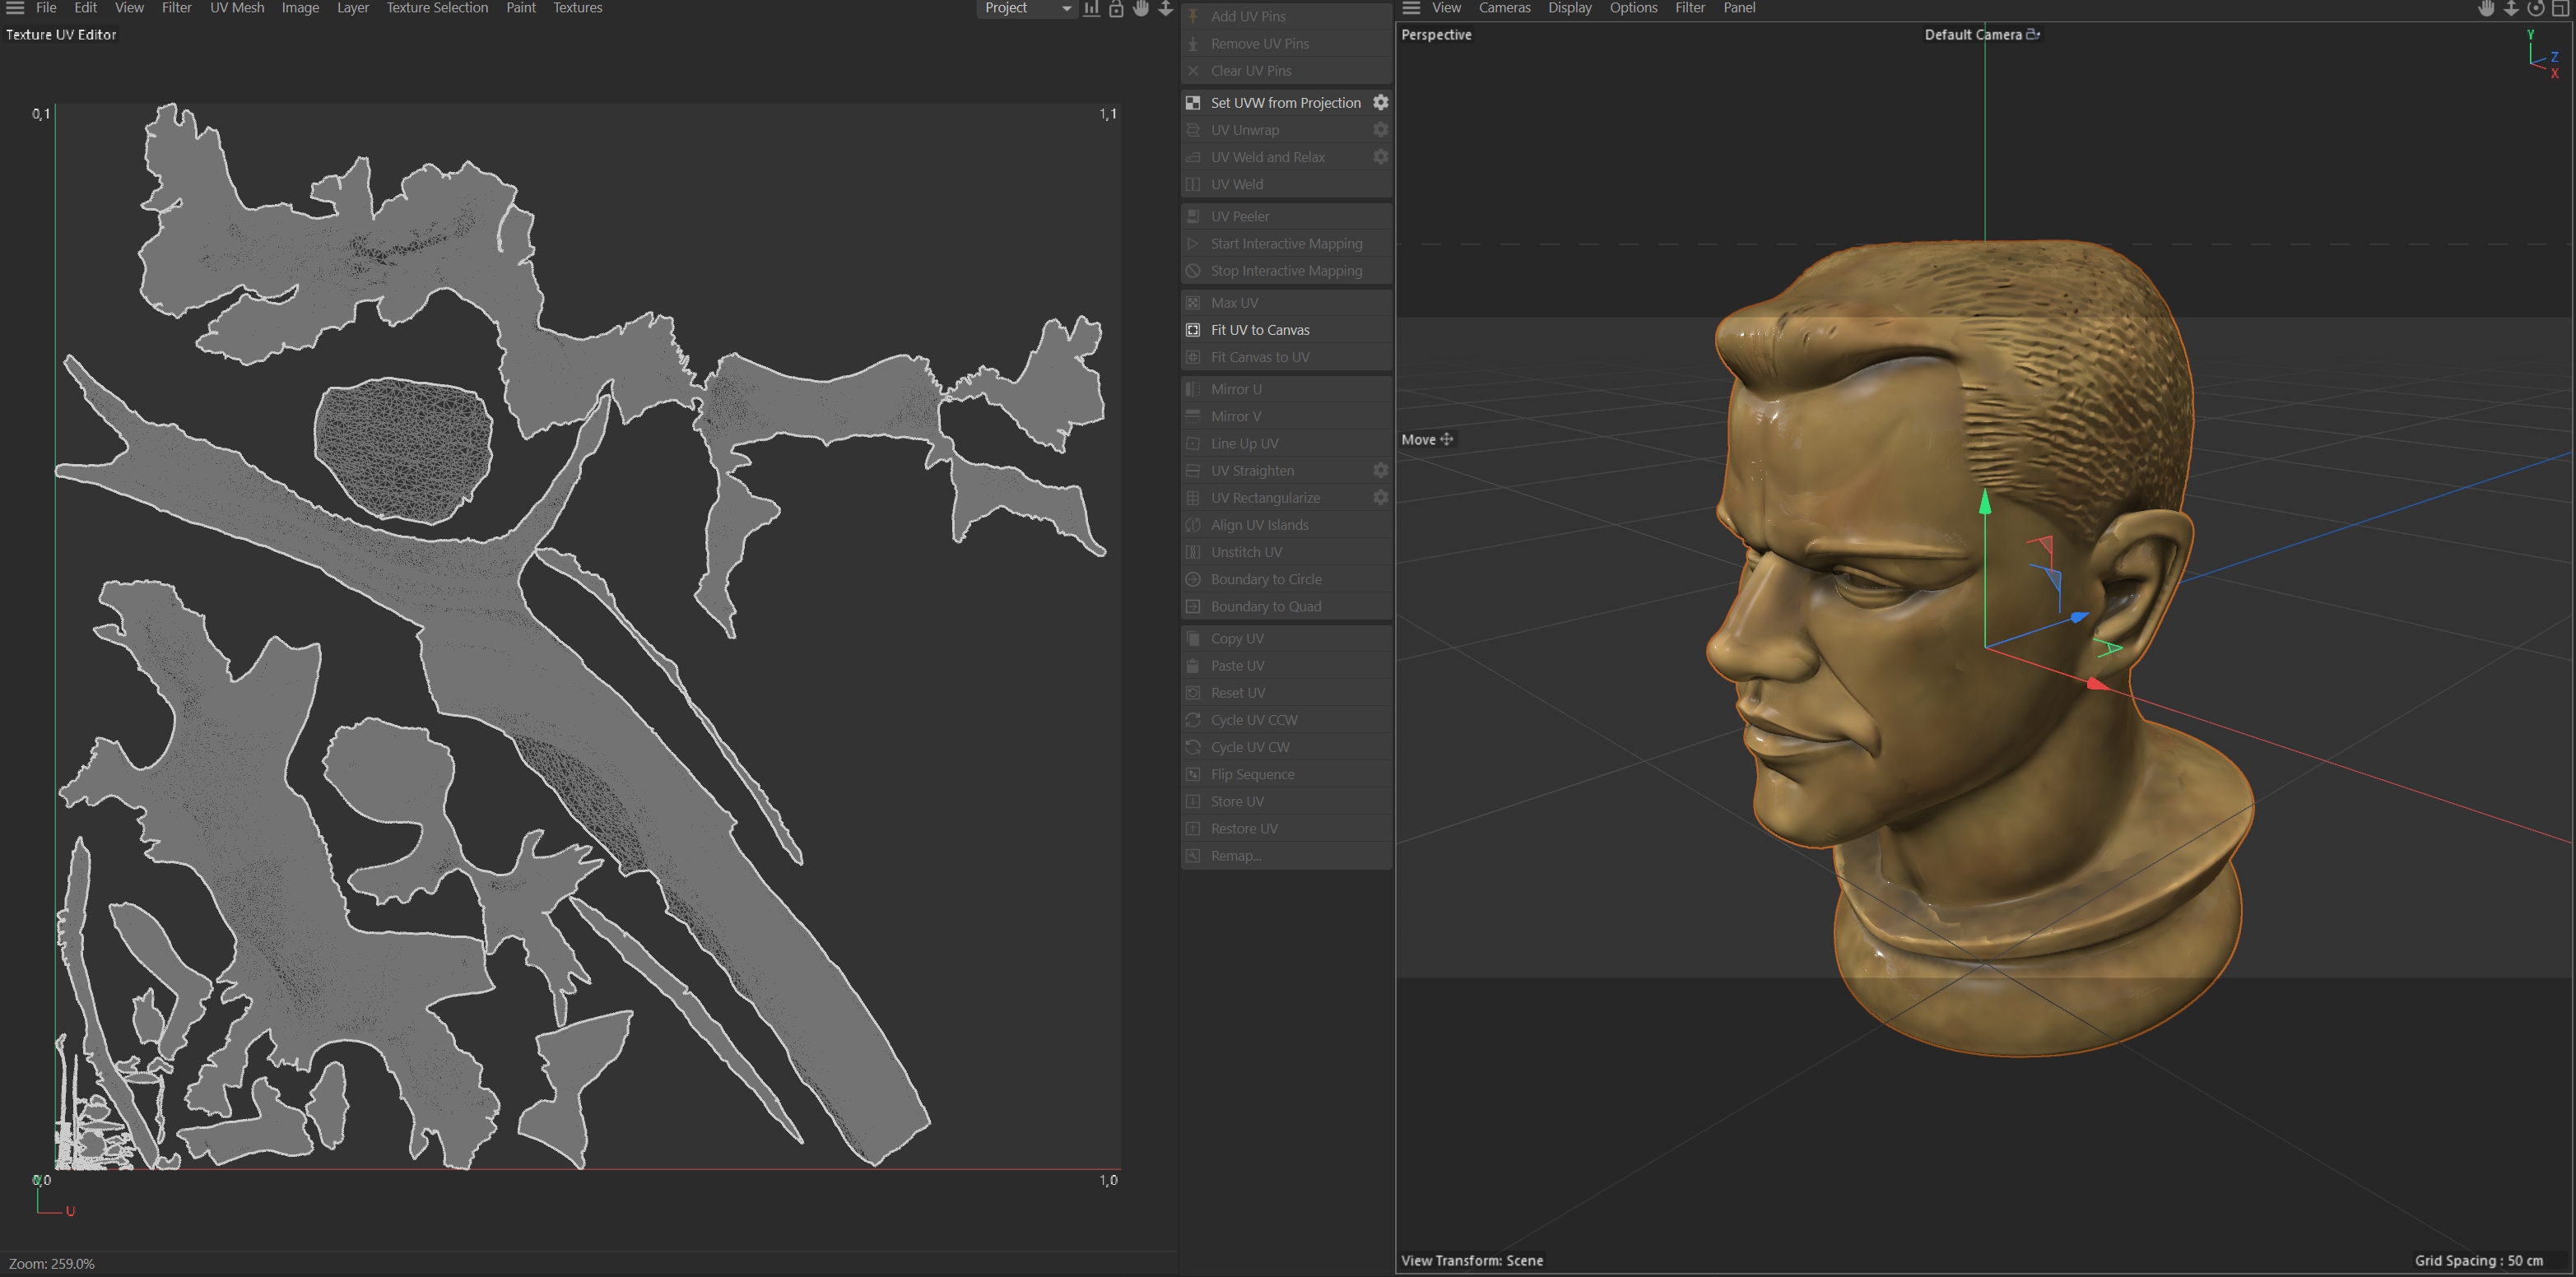
Task: Click the viewport orbit camera icon
Action: coord(2536,8)
